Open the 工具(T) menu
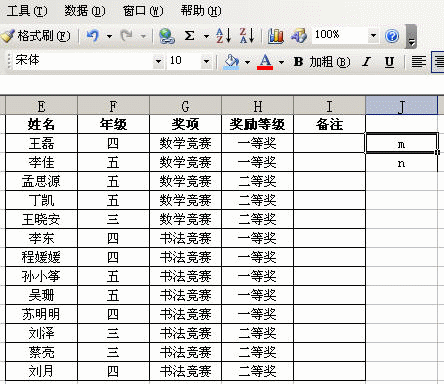This screenshot has width=444, height=384. point(27,11)
